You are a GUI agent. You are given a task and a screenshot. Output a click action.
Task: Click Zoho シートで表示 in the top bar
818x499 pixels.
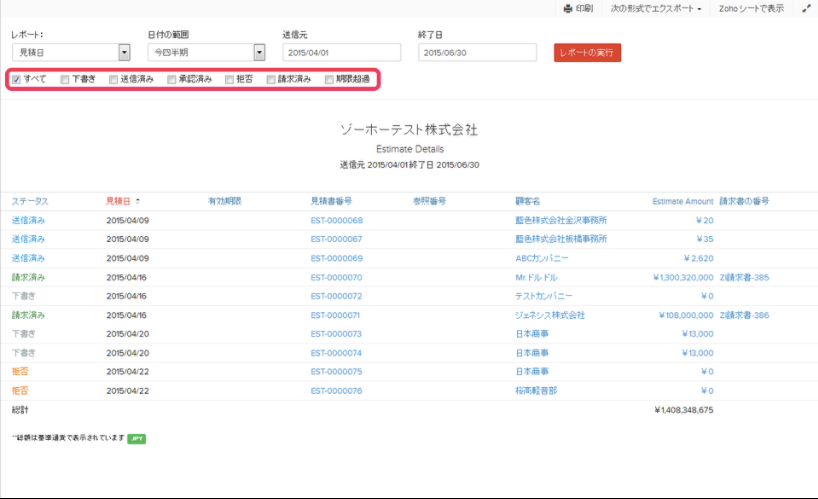[753, 8]
